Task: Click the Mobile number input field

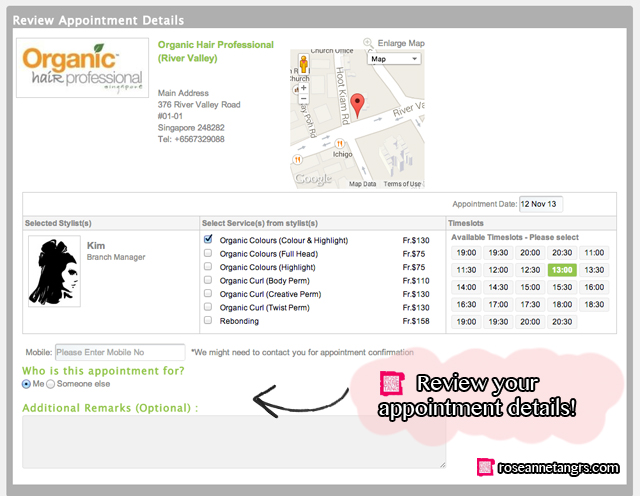Action: pos(120,352)
